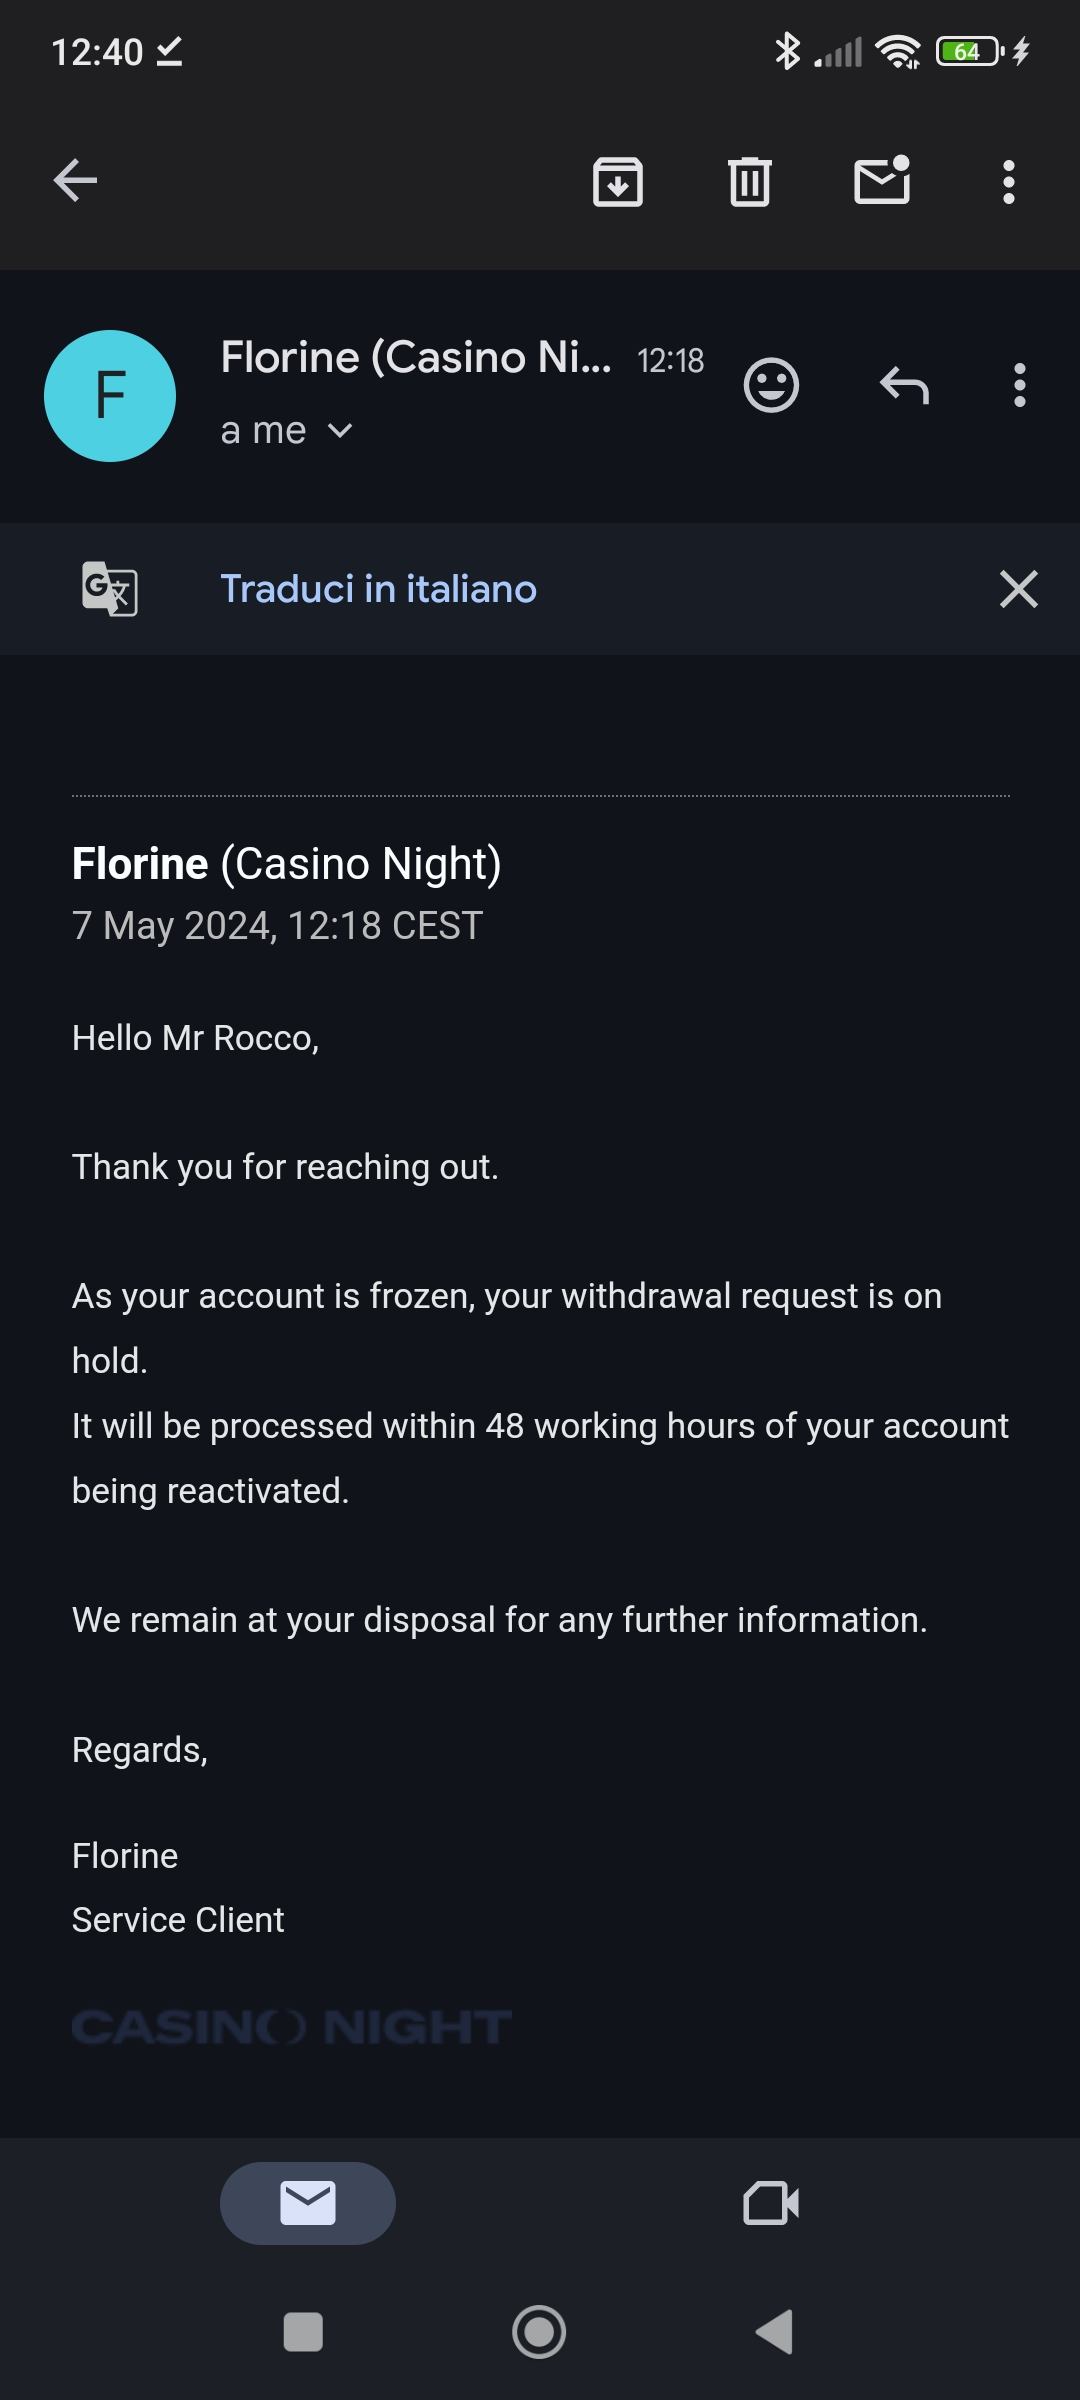This screenshot has height=2400, width=1080.
Task: Delete the email with trash icon
Action: (x=750, y=182)
